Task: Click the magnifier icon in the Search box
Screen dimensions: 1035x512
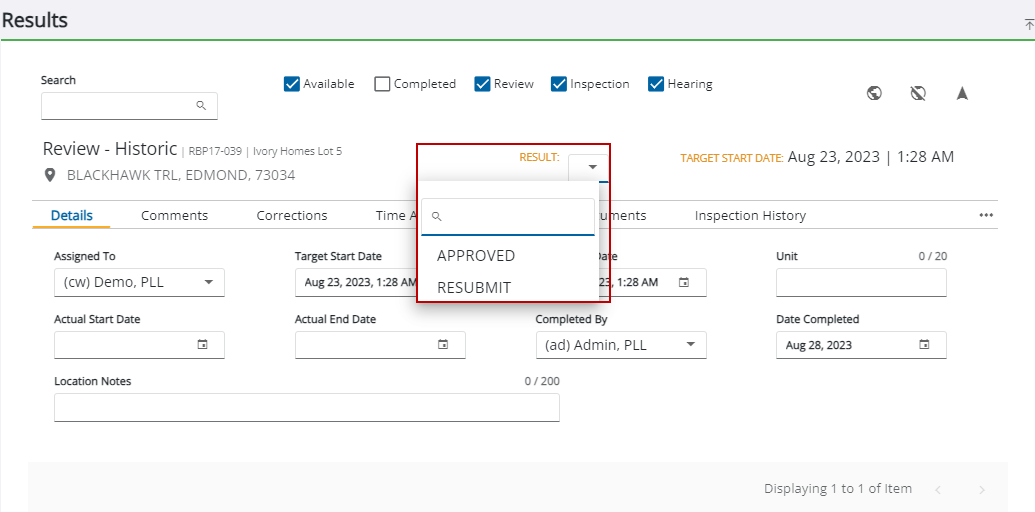Action: pyautogui.click(x=201, y=105)
